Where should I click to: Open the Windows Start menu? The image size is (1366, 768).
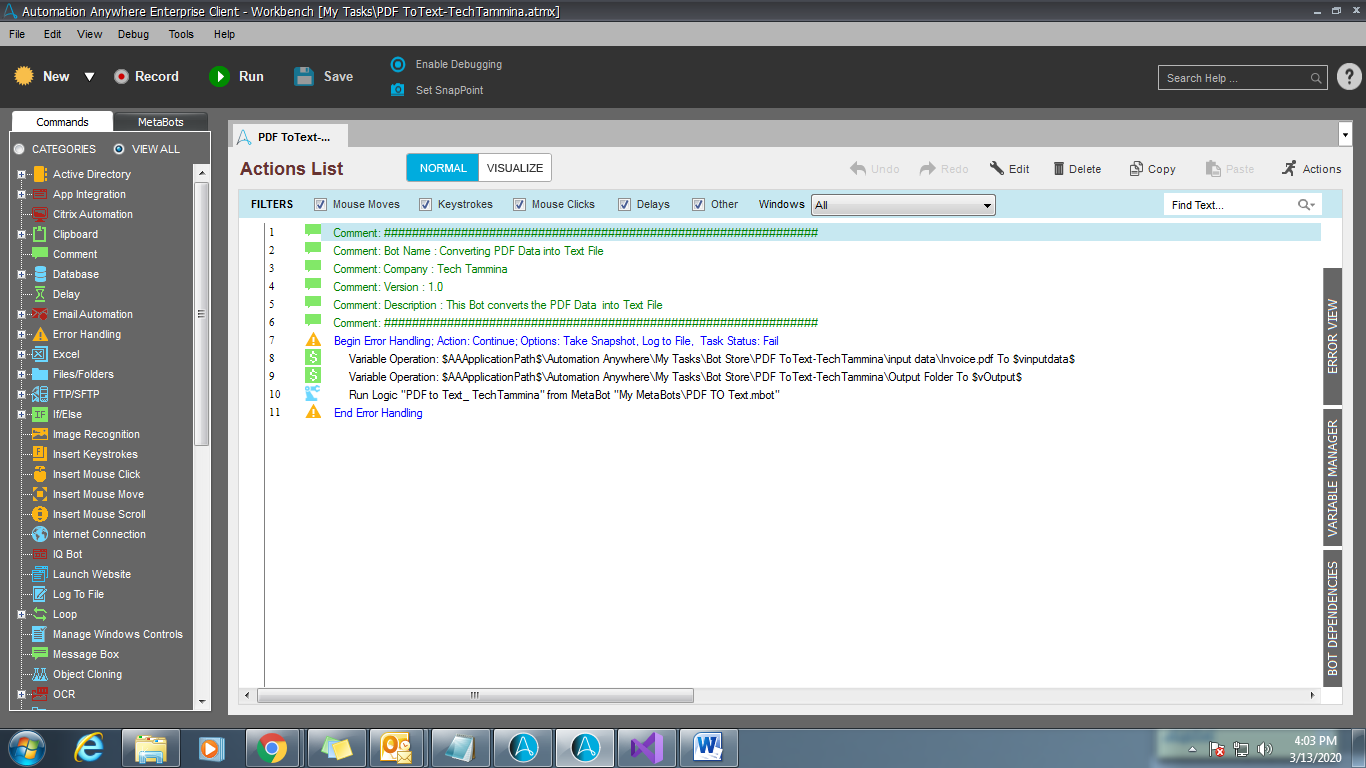click(x=25, y=747)
